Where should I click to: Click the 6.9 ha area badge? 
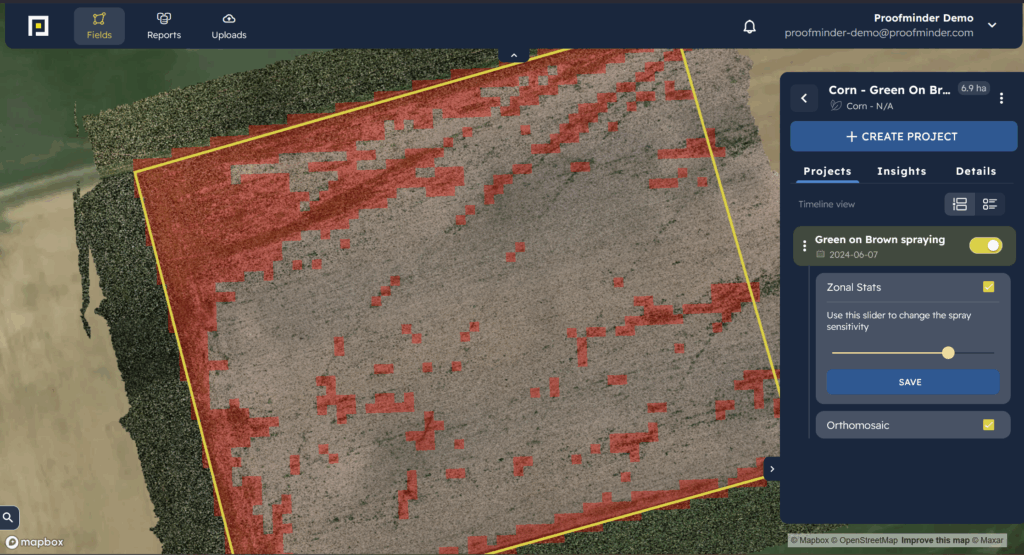pos(973,88)
